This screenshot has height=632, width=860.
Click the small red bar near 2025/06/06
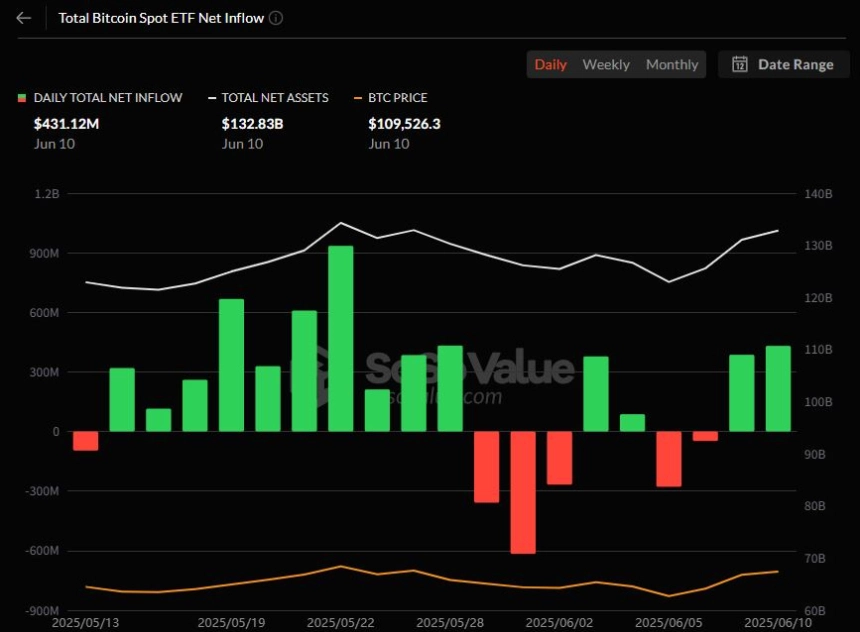tap(705, 436)
